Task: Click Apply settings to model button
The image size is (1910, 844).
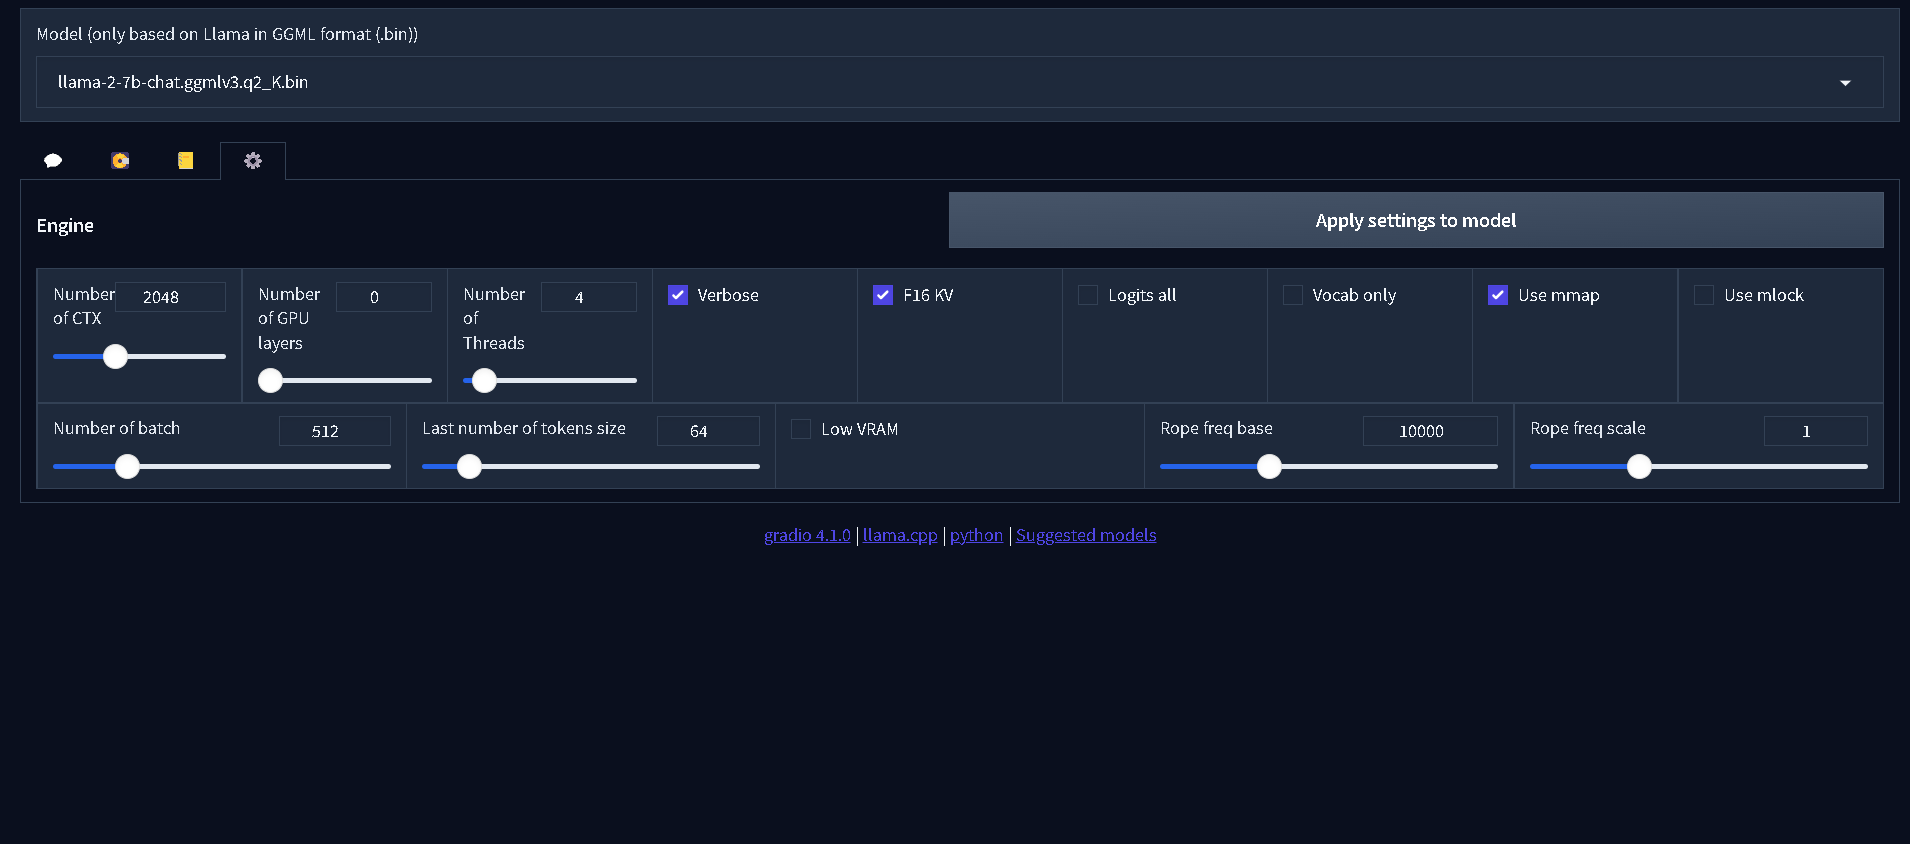Action: (x=1416, y=220)
